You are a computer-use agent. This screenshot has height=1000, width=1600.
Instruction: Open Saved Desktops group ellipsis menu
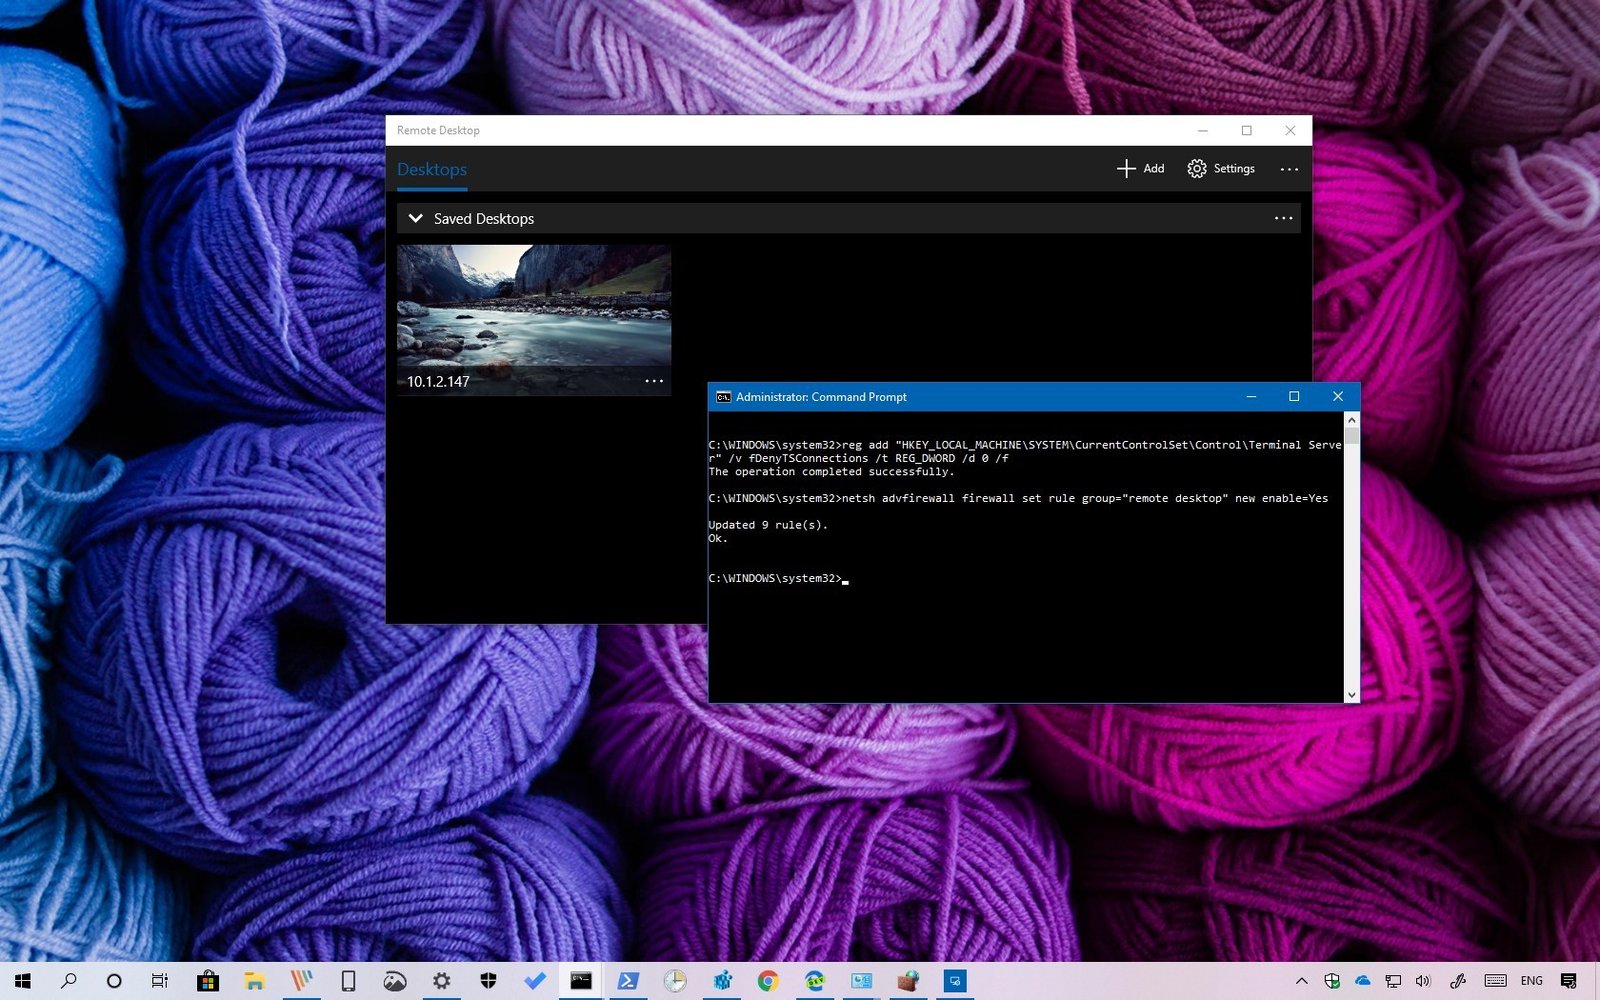click(1283, 218)
